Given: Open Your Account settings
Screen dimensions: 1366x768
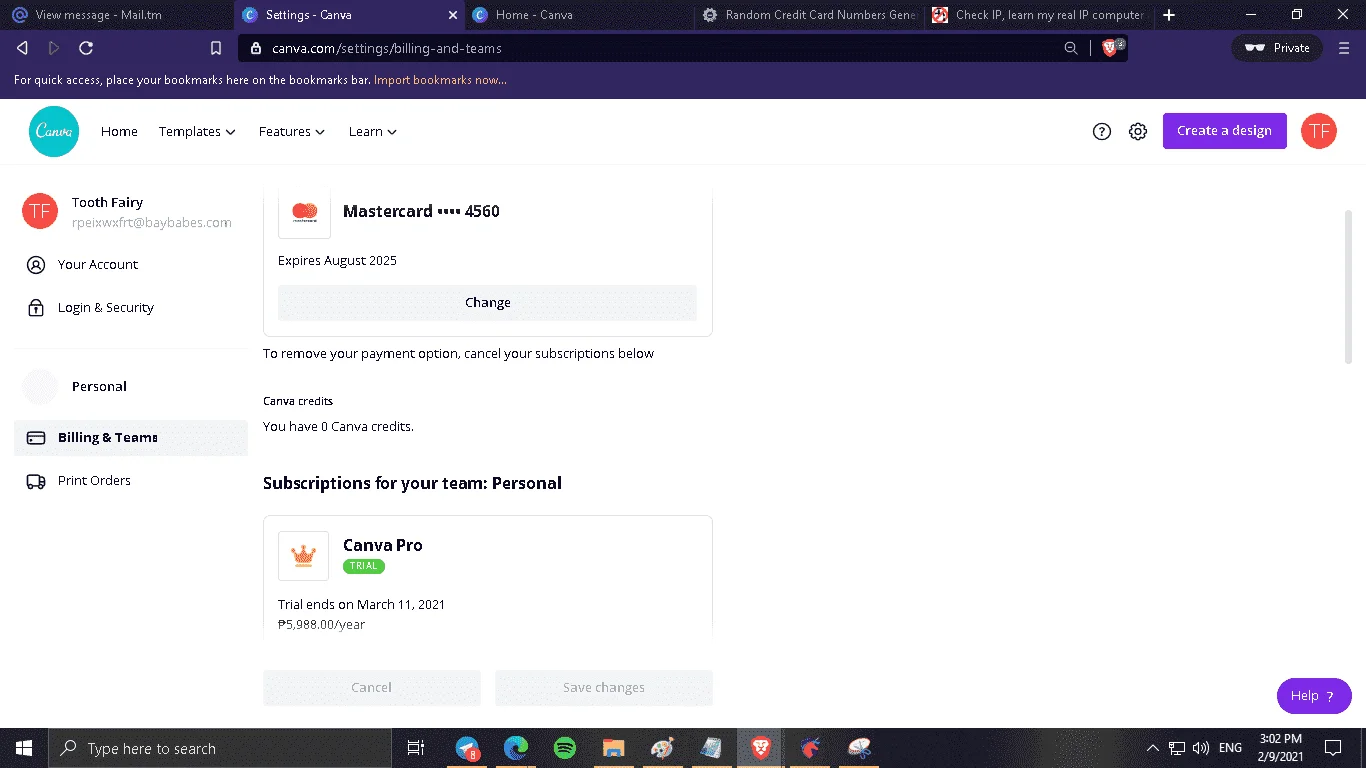Looking at the screenshot, I should click(131, 265).
